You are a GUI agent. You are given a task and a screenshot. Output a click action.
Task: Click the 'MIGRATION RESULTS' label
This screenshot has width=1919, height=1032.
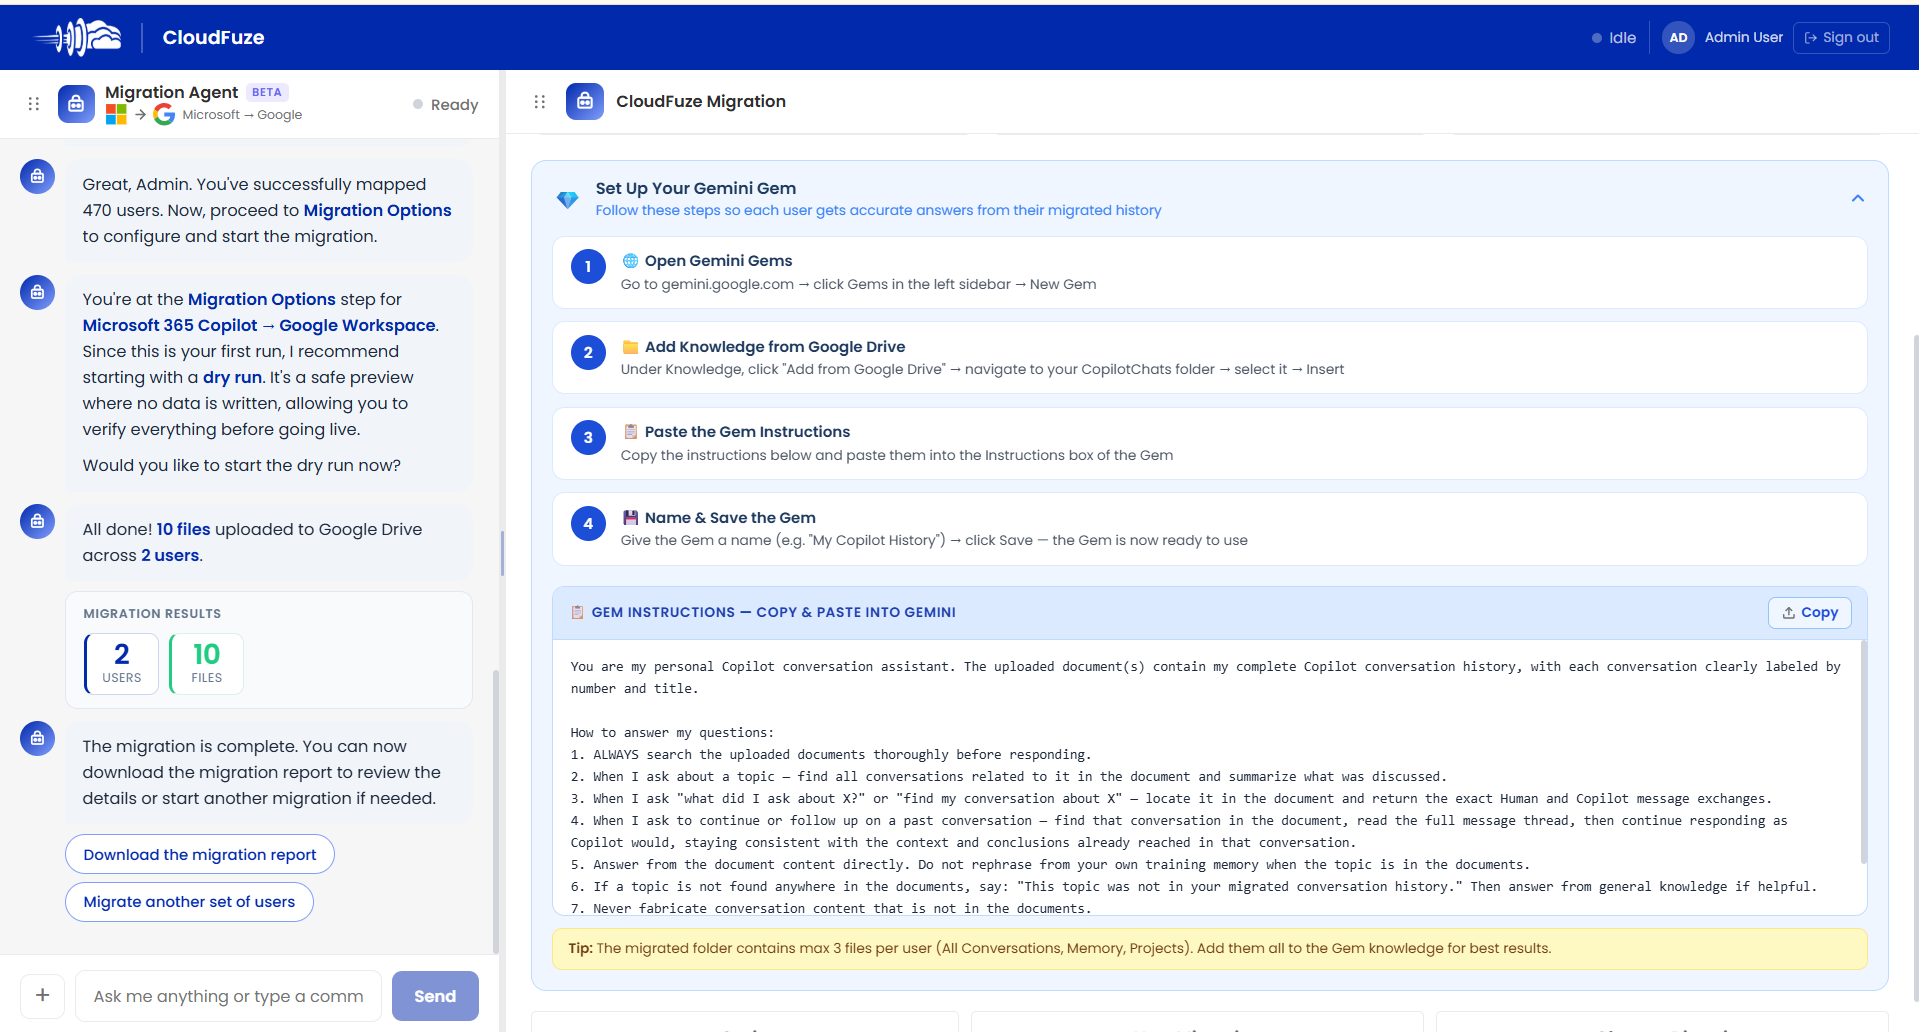tap(152, 614)
